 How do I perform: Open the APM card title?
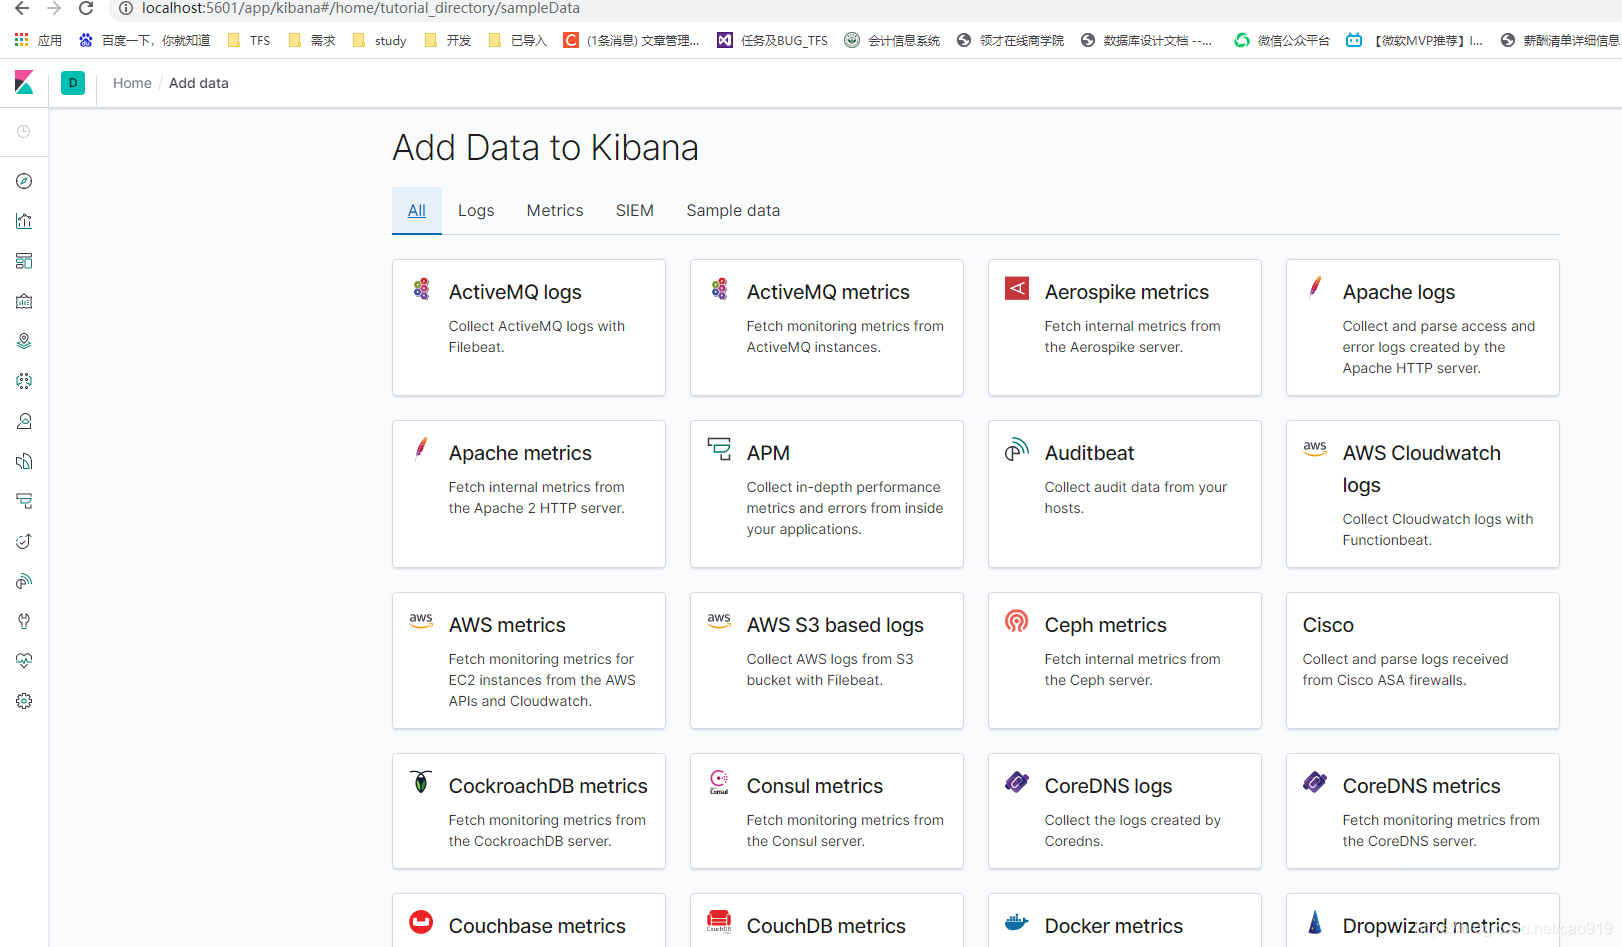coord(768,453)
